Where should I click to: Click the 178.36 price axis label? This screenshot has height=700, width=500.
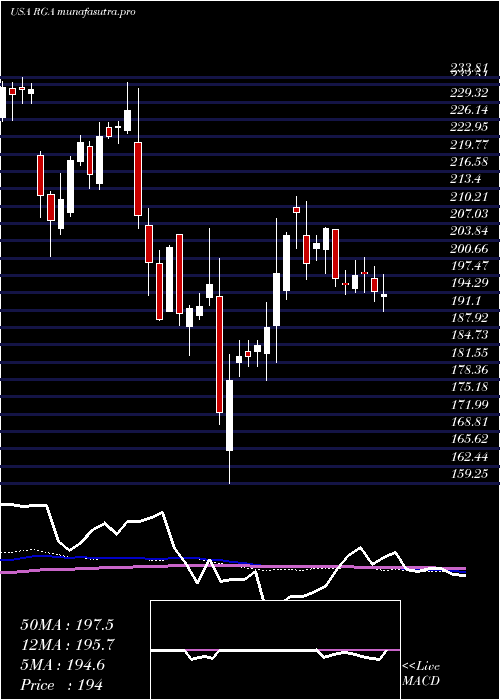469,370
